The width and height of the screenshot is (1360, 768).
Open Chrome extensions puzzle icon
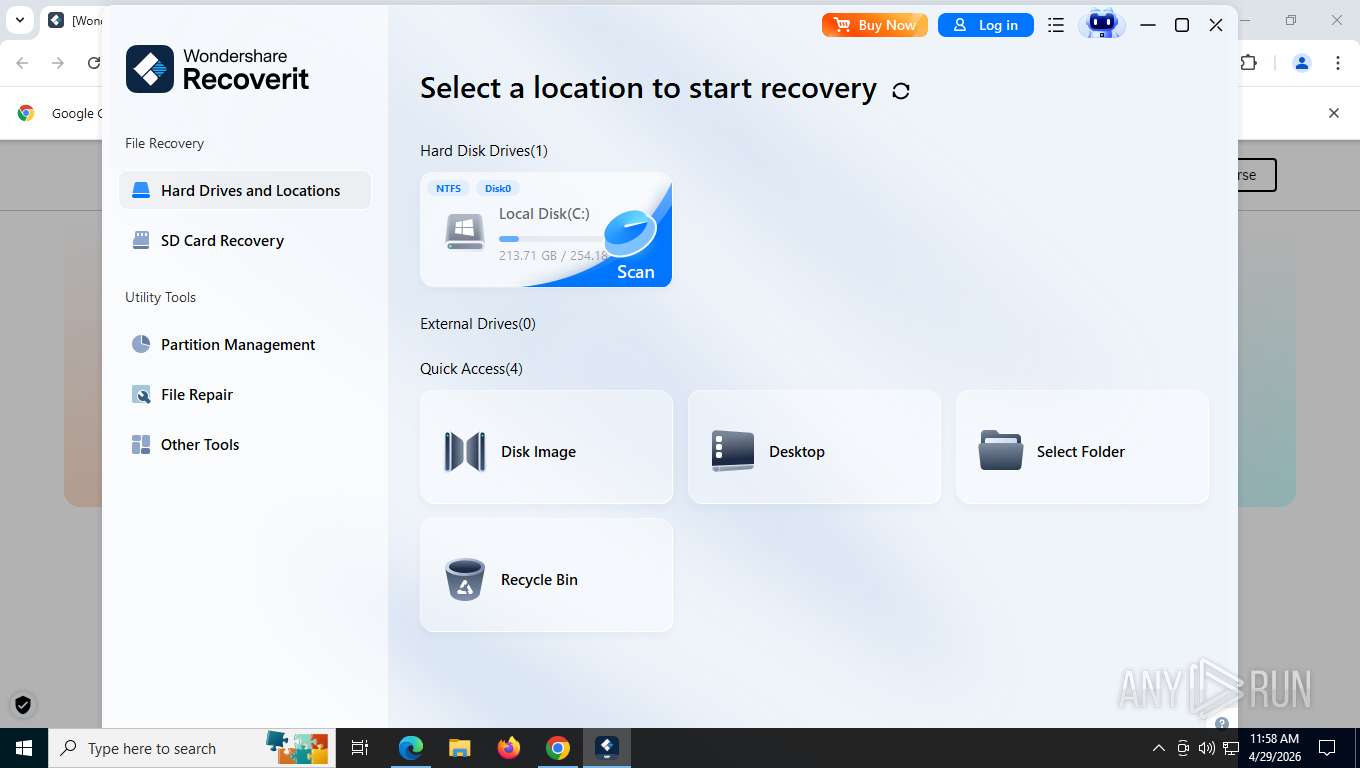tap(1249, 63)
